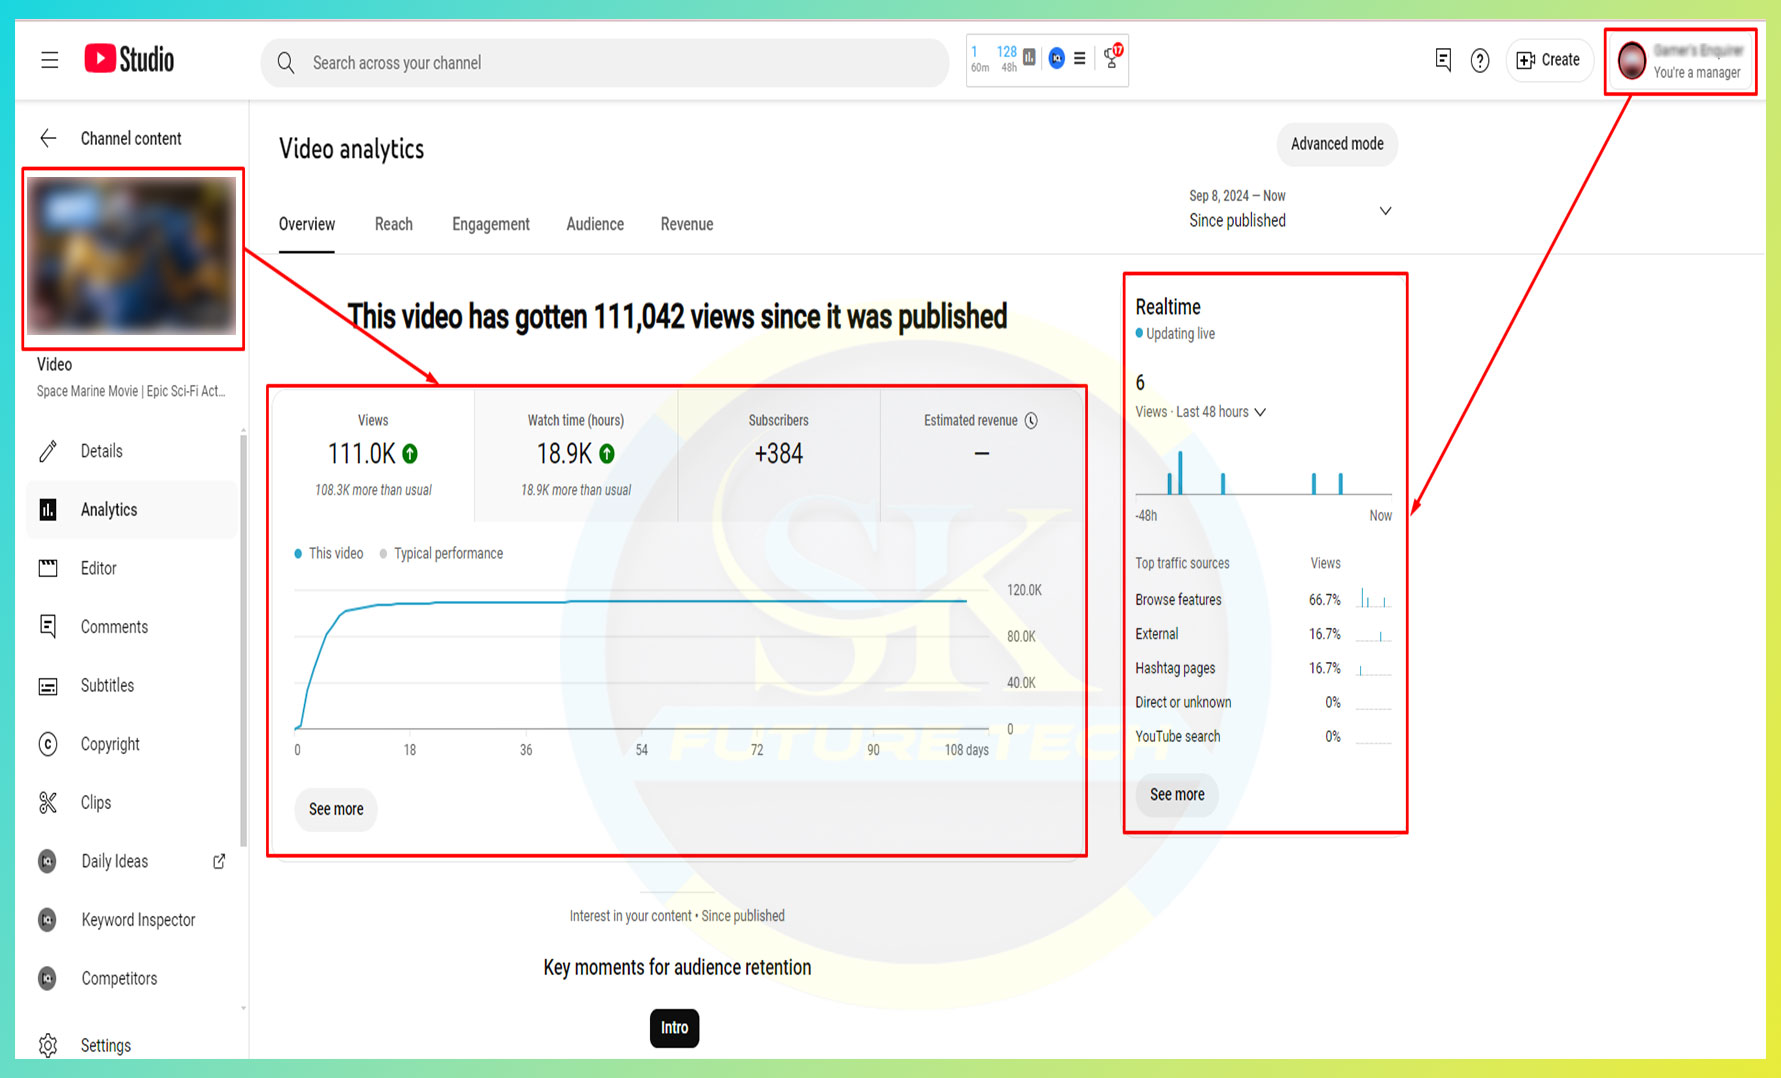Click the YouTube Studio logo

(129, 60)
